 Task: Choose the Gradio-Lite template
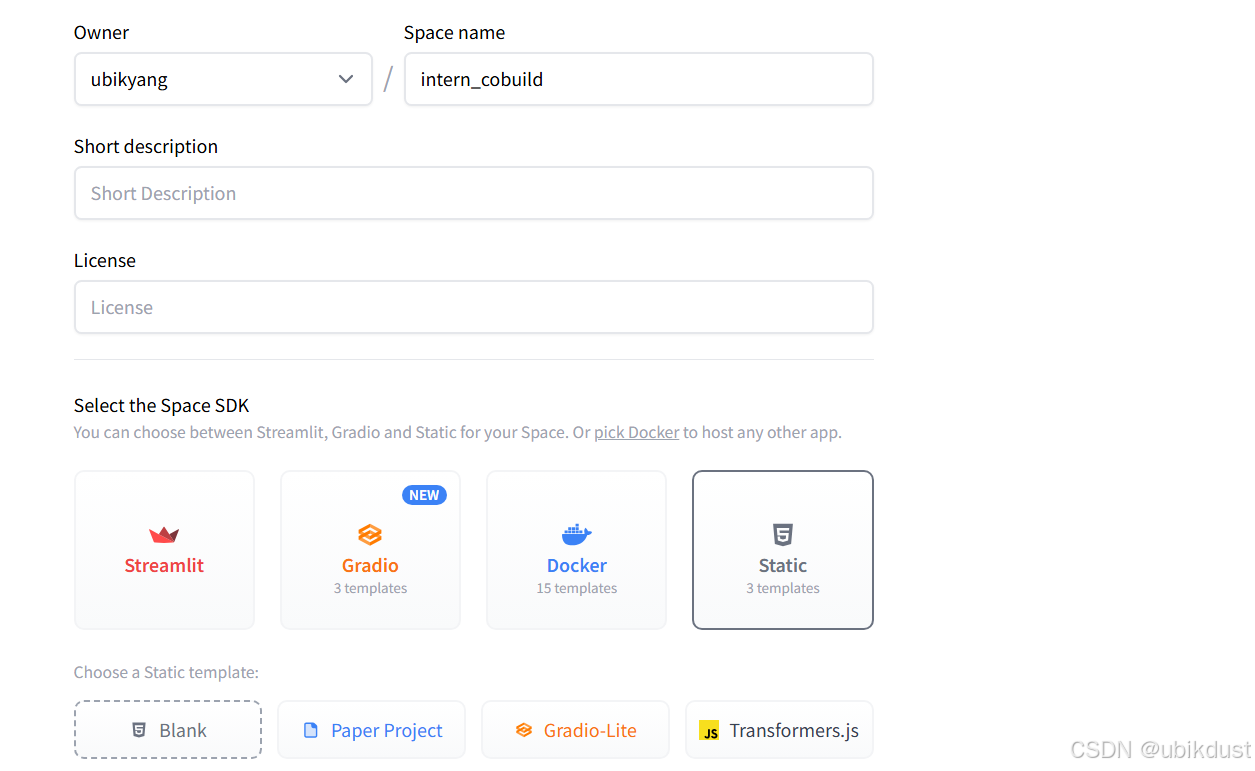[x=575, y=730]
